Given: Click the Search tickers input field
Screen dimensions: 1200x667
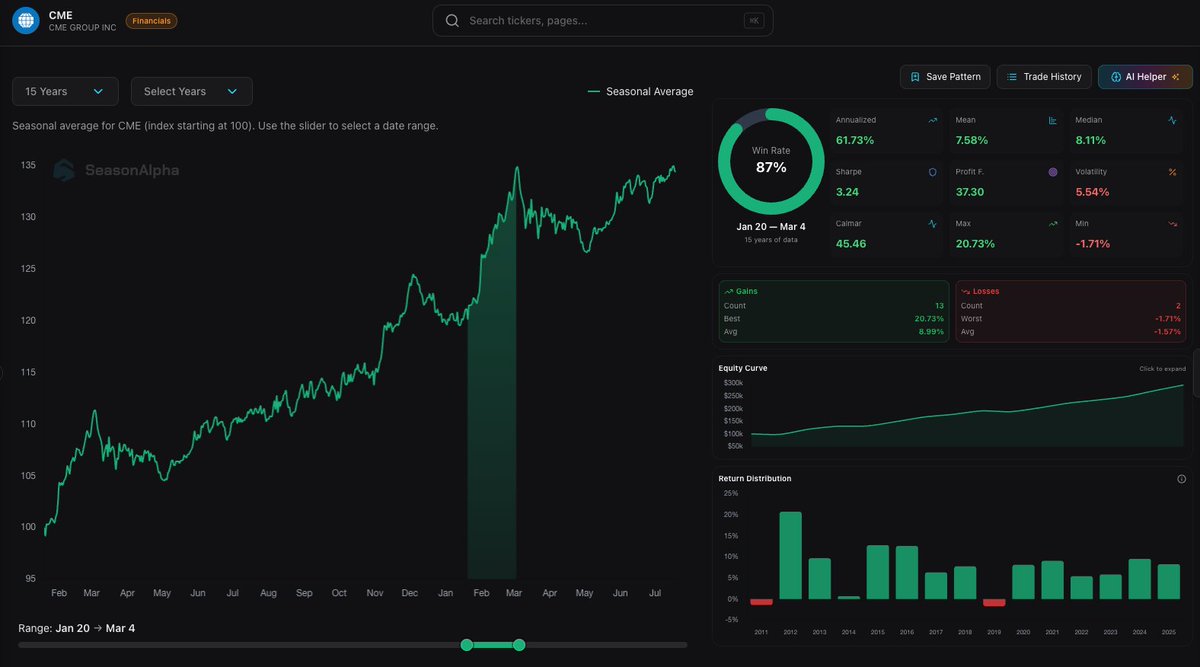Looking at the screenshot, I should click(600, 20).
